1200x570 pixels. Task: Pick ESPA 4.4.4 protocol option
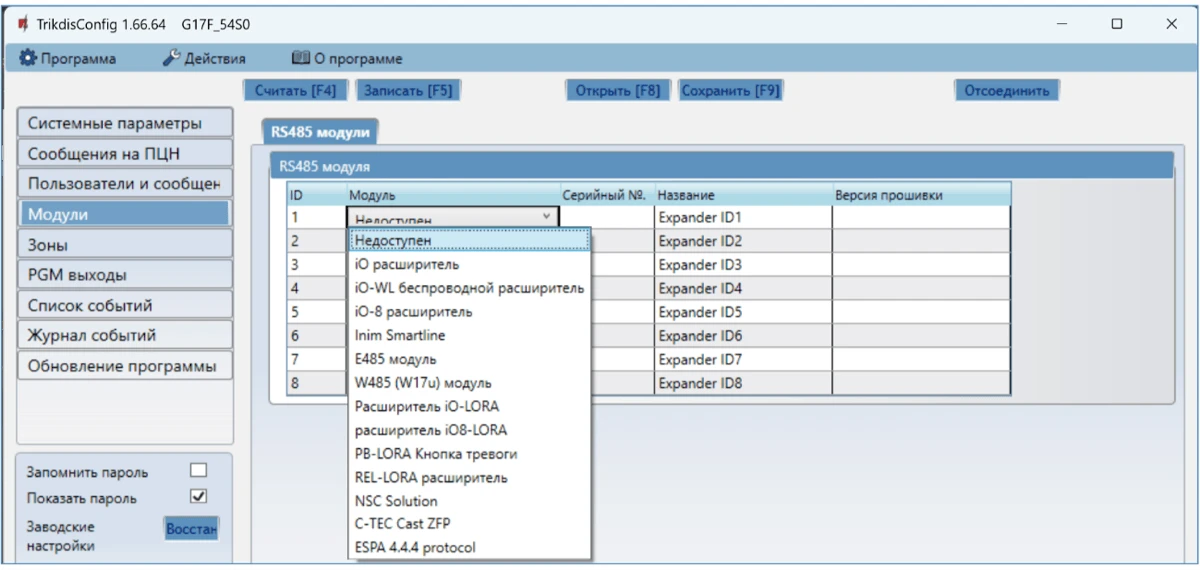415,547
